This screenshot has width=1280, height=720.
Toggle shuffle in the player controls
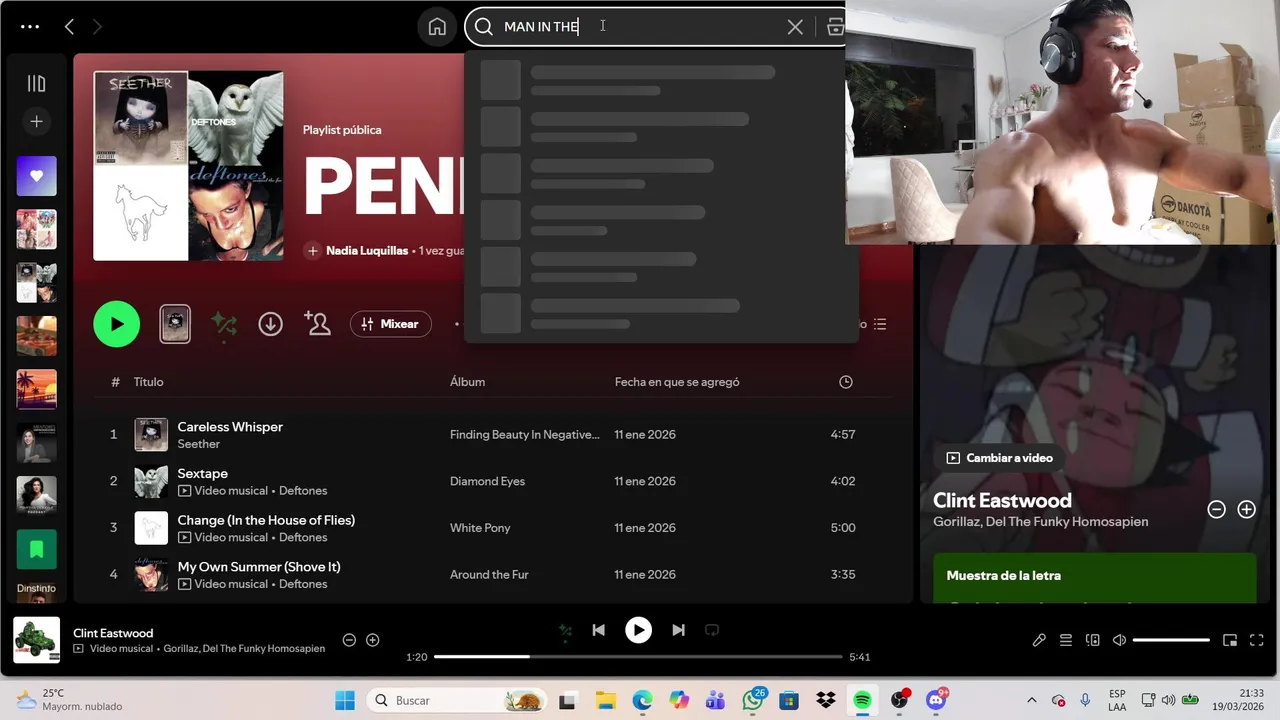tap(565, 630)
